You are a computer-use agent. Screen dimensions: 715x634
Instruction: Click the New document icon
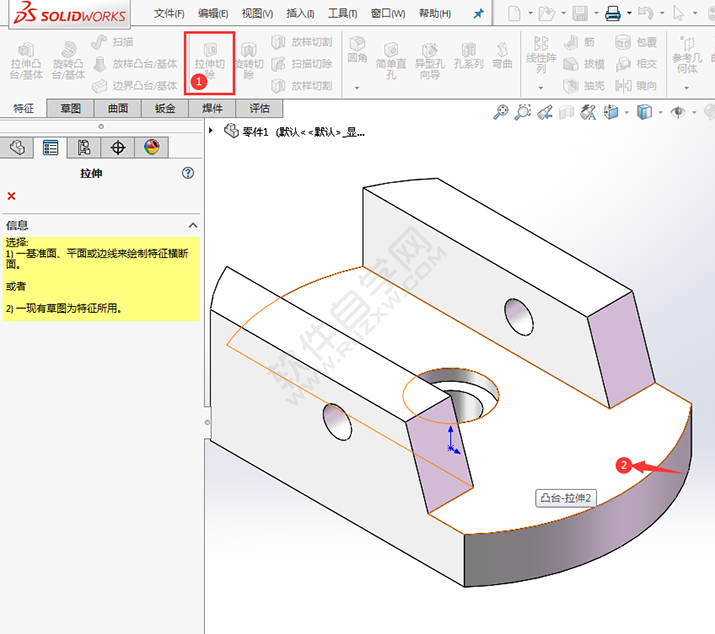point(514,13)
